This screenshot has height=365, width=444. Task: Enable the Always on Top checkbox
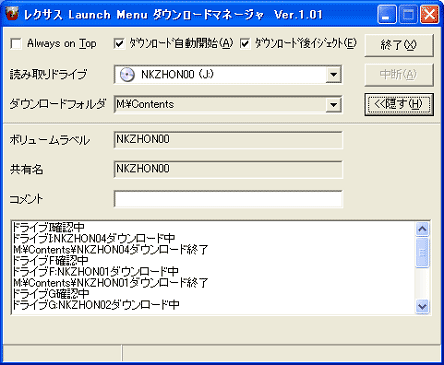click(x=16, y=44)
